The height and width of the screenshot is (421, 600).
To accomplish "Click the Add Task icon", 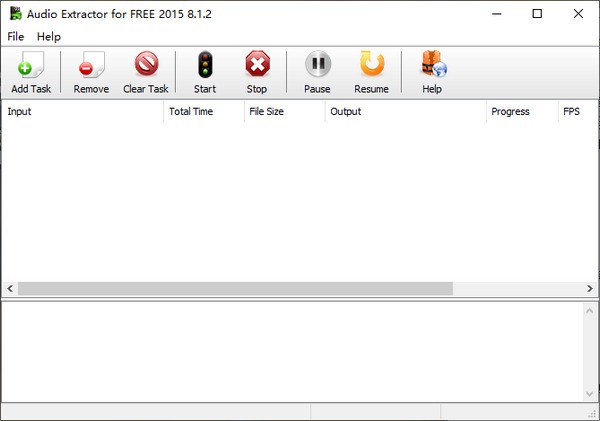I will point(30,66).
